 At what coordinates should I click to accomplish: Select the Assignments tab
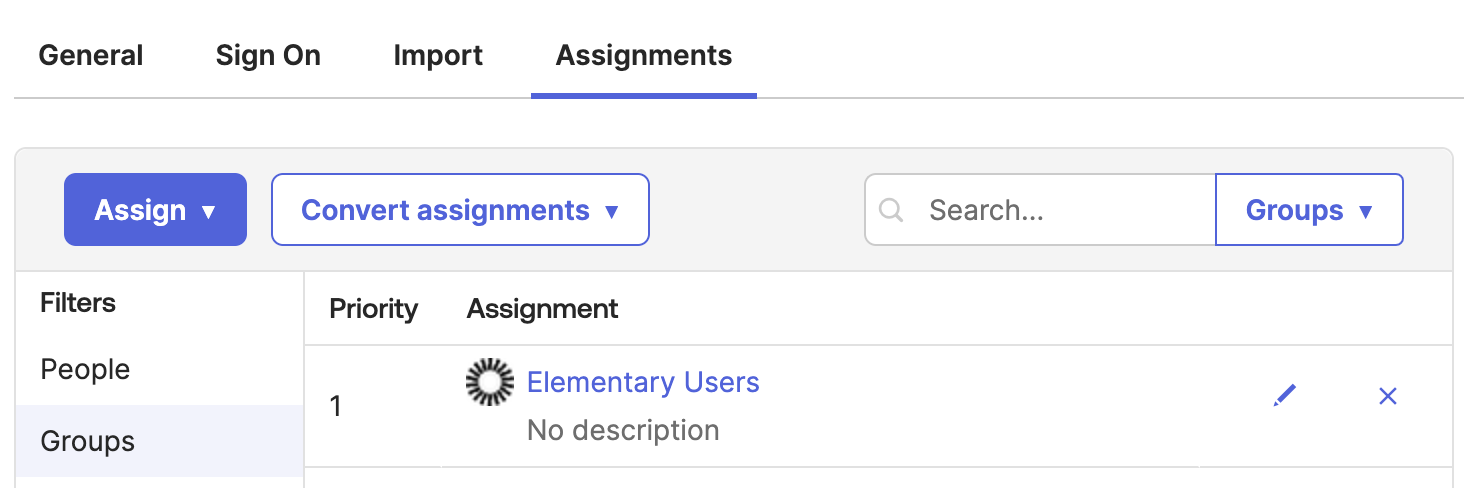point(644,55)
